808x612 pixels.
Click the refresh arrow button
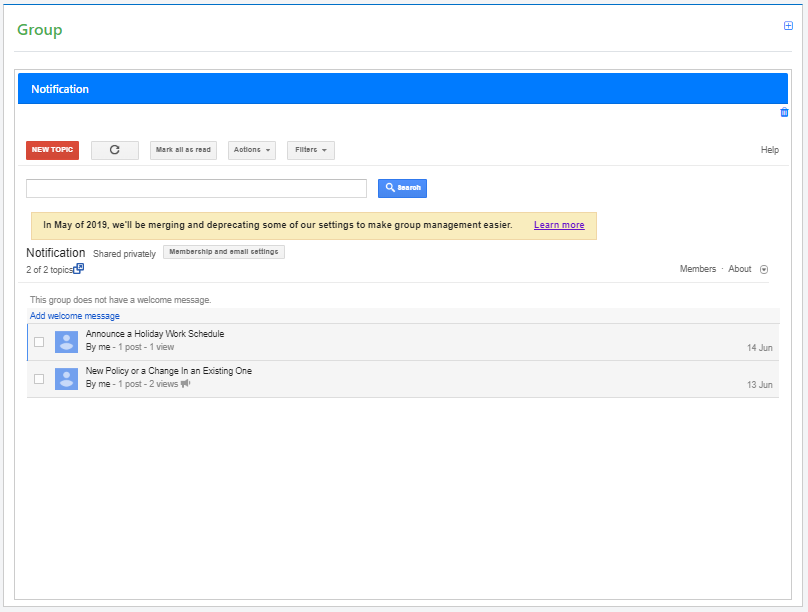(x=115, y=150)
